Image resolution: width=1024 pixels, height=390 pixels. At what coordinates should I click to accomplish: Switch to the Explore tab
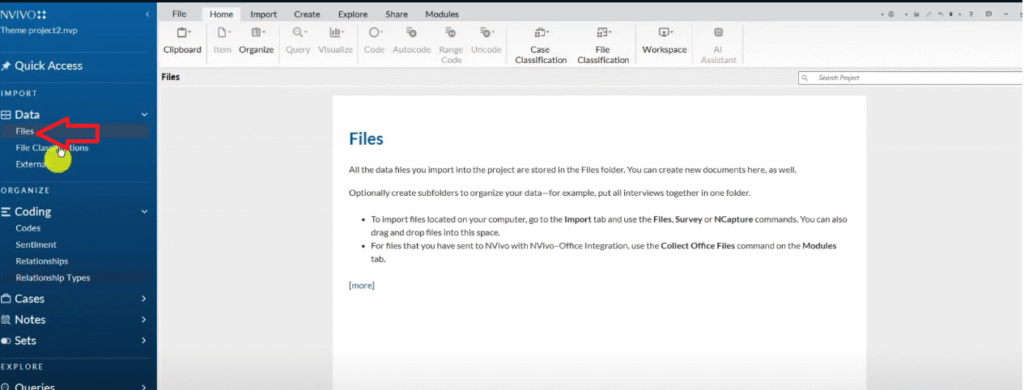[353, 14]
